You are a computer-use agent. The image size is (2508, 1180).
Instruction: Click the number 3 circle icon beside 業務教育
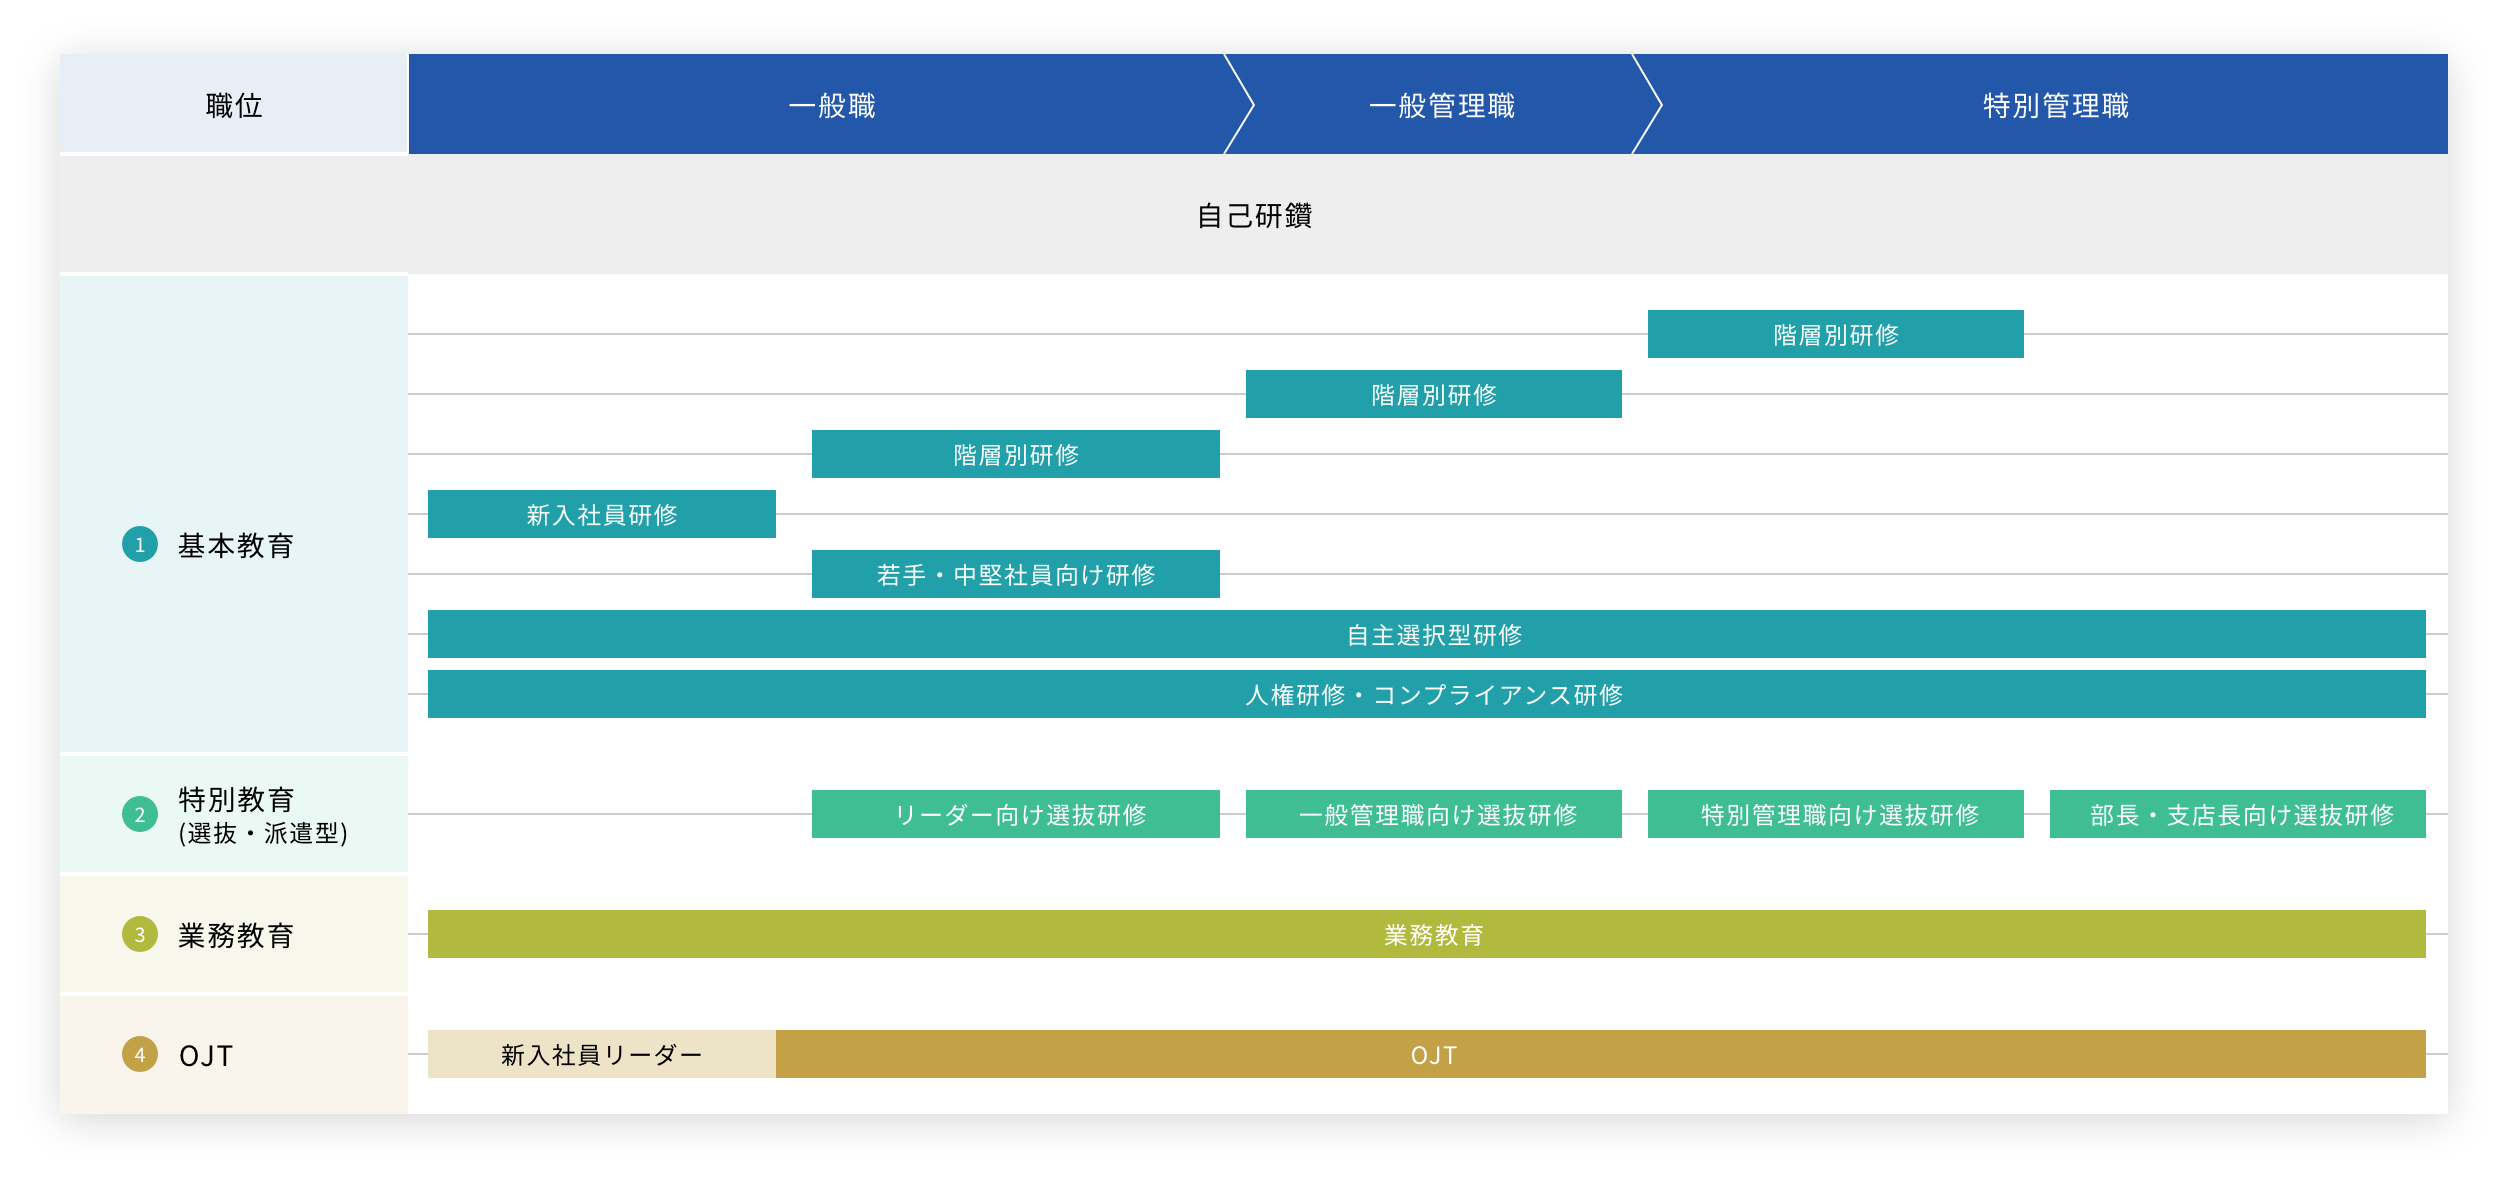140,934
